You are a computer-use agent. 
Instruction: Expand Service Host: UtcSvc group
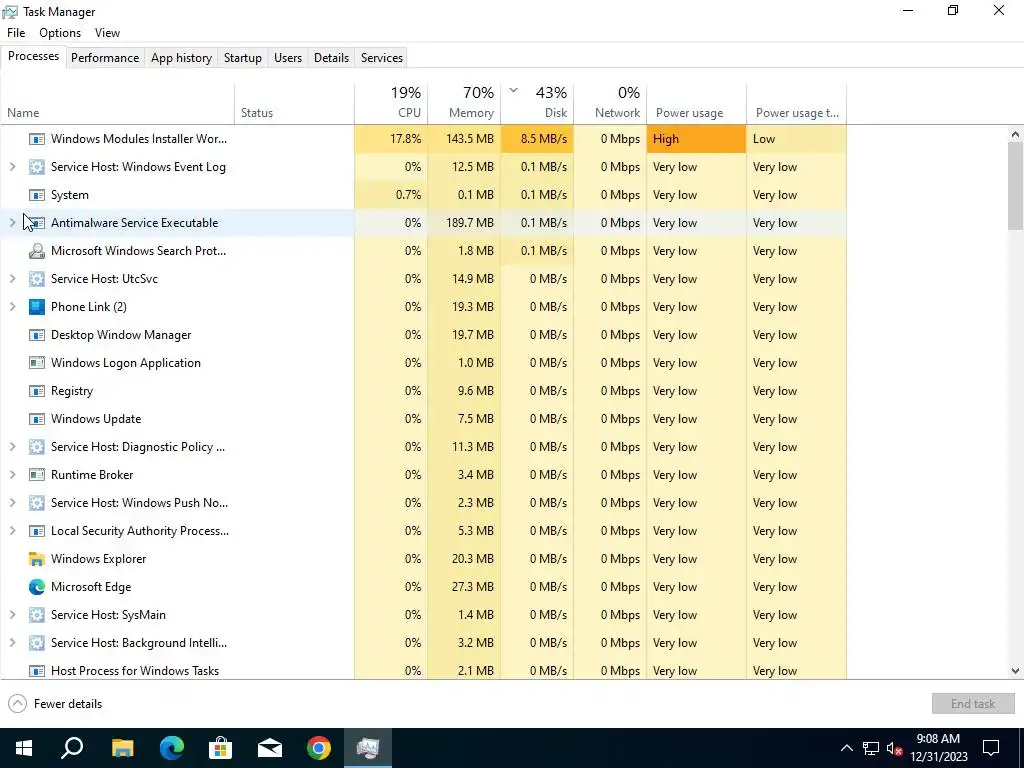tap(12, 279)
